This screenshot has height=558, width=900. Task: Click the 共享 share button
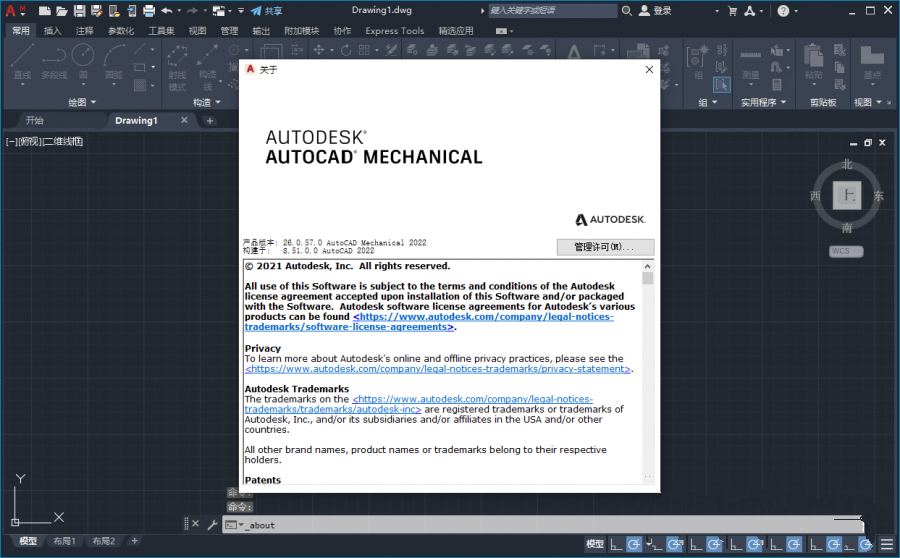click(267, 10)
